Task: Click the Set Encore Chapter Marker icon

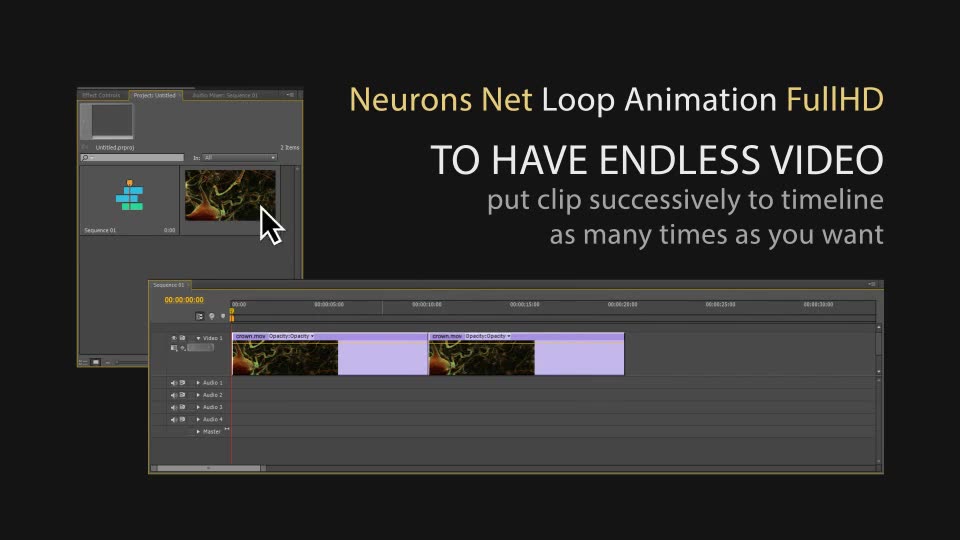Action: (x=211, y=316)
